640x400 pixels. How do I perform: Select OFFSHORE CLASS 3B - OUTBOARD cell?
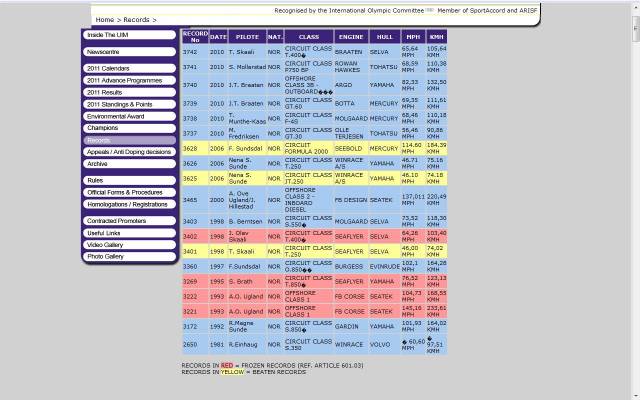click(x=309, y=85)
